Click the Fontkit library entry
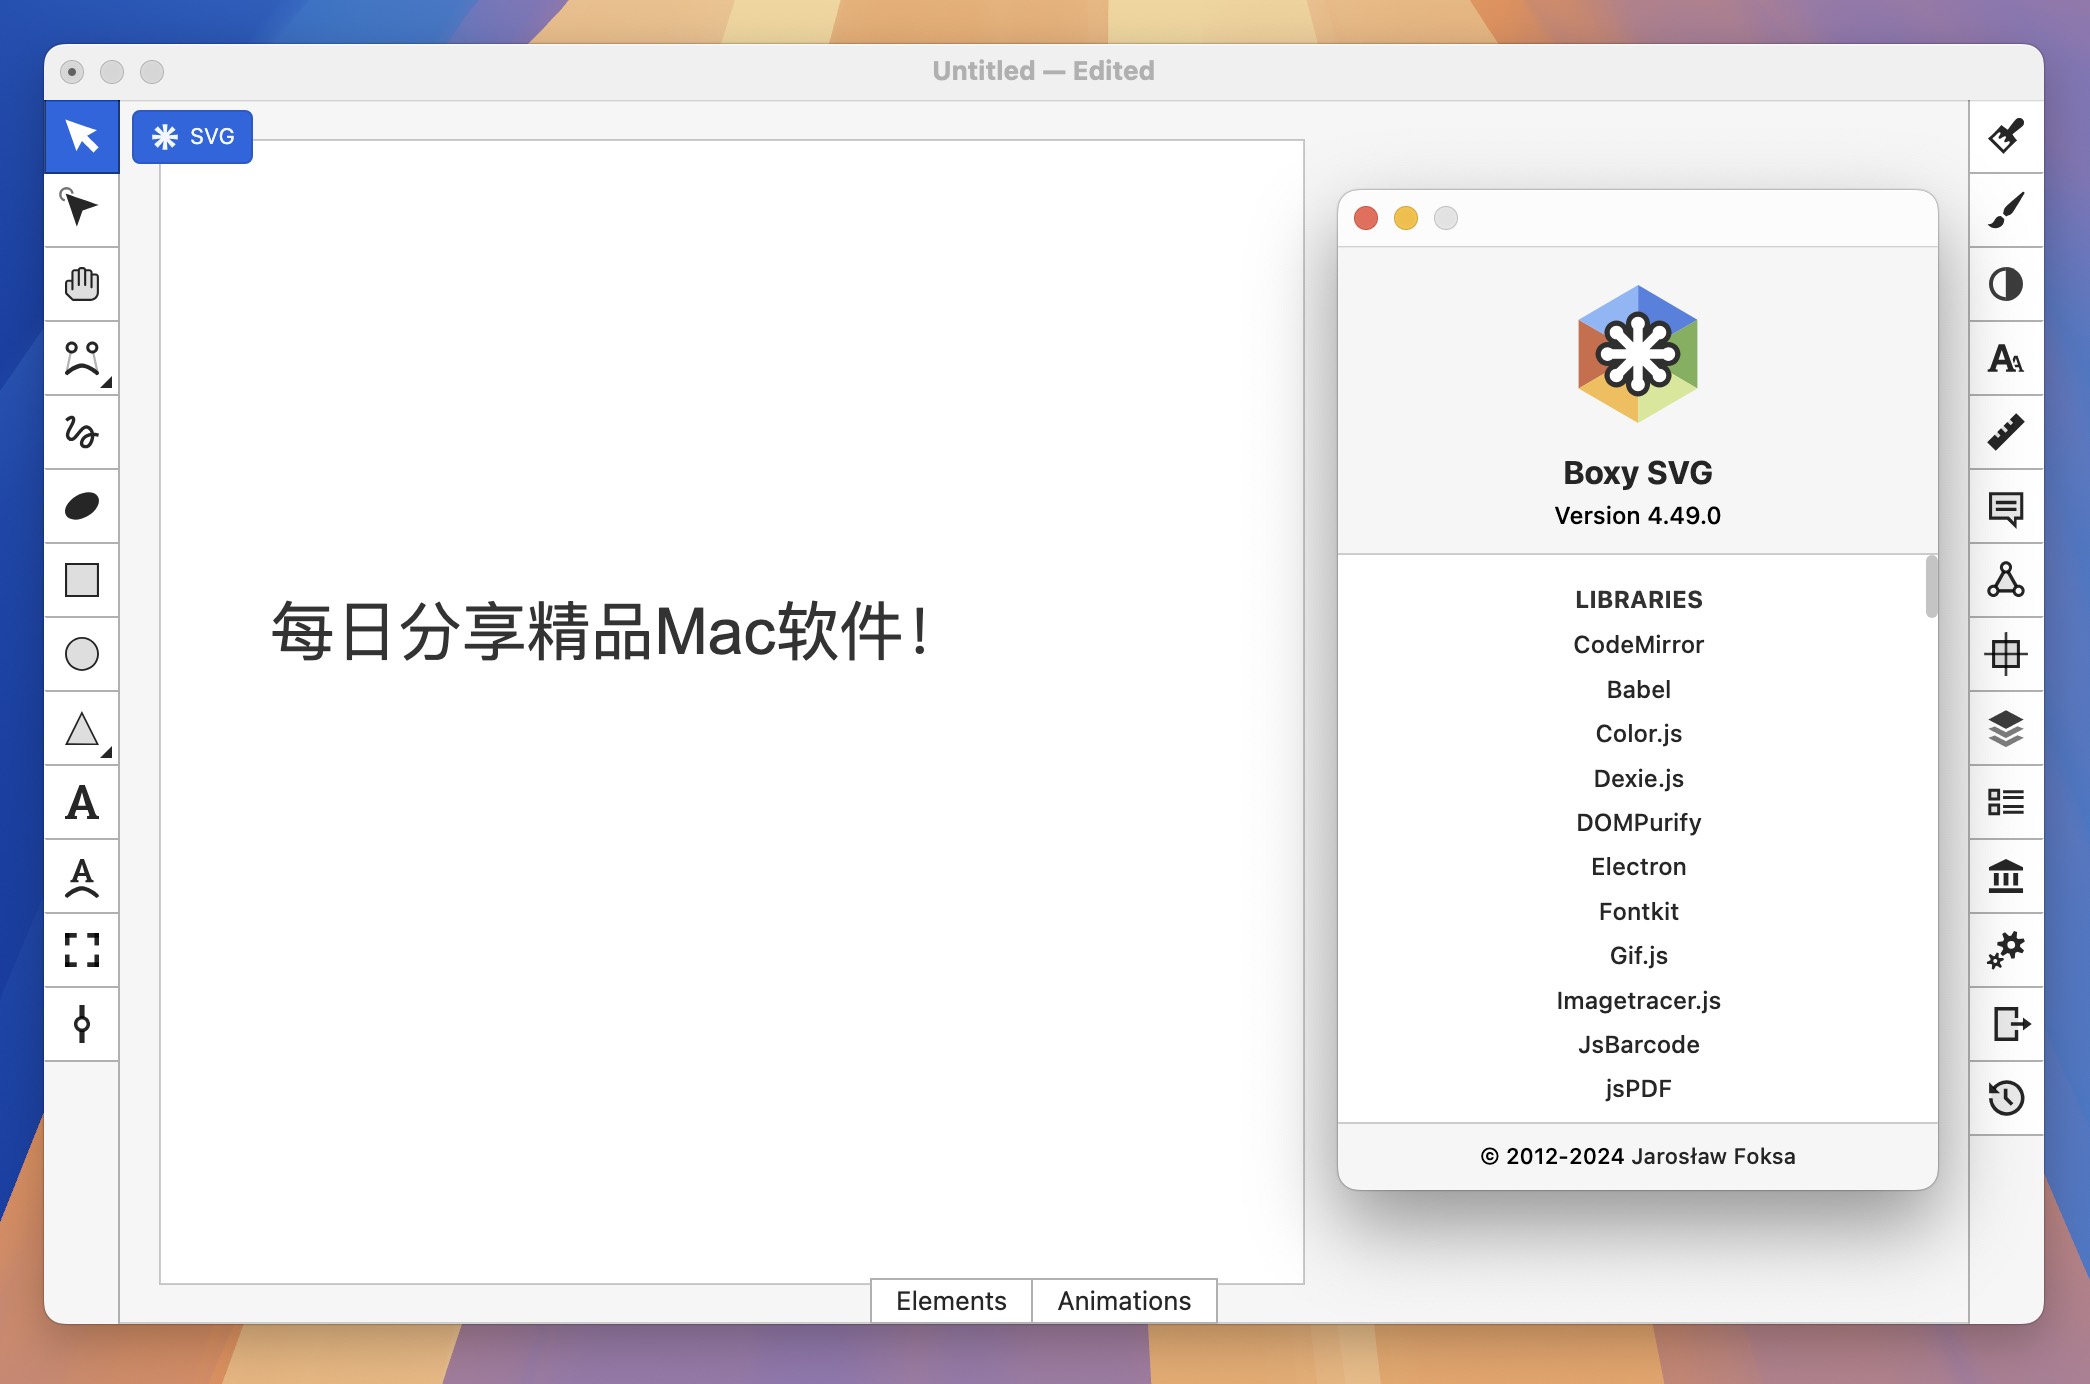 (x=1638, y=911)
